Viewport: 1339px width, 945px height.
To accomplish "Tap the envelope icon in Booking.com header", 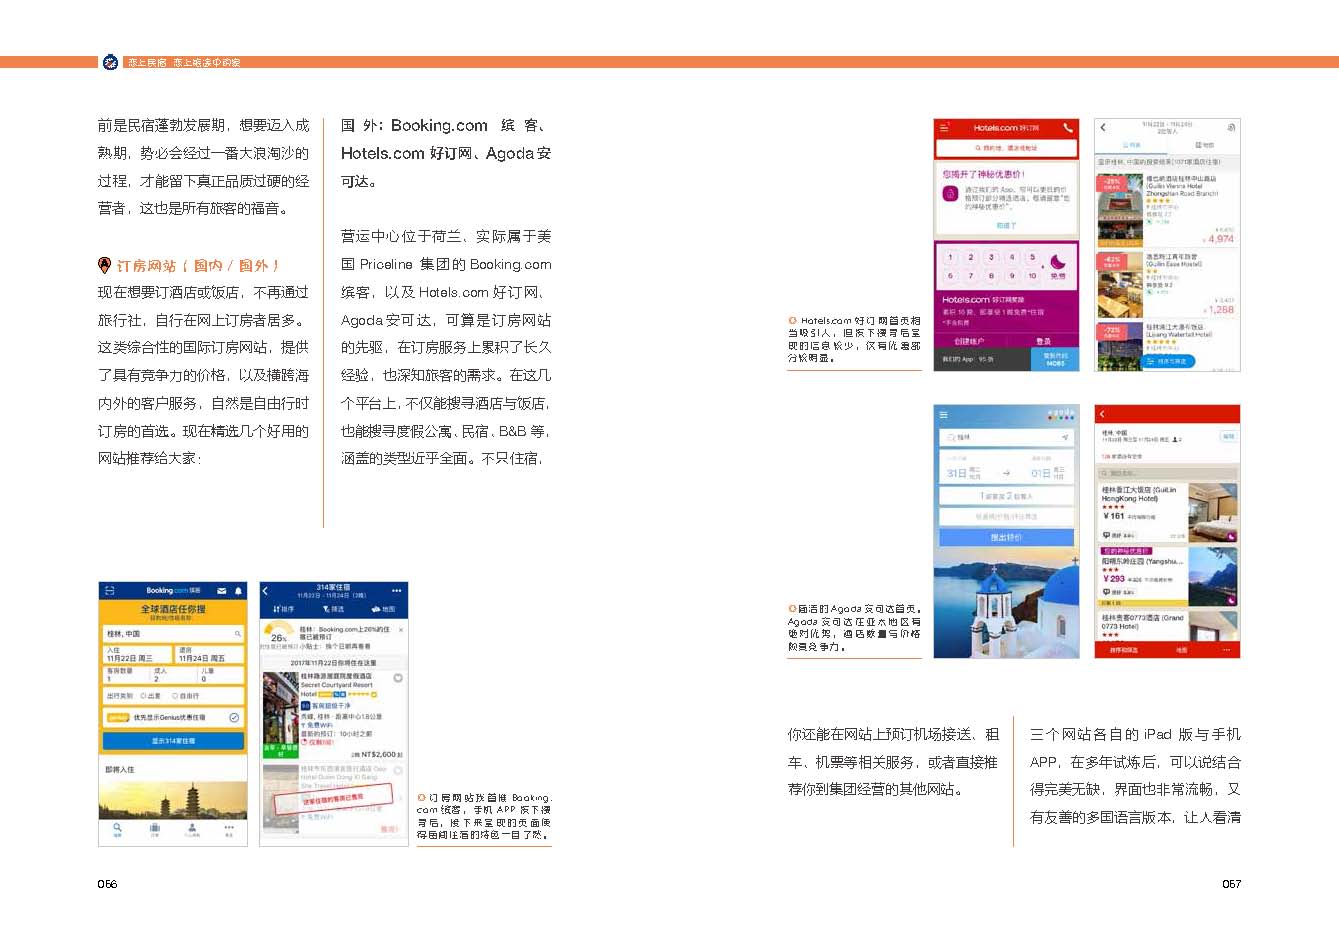I will tap(222, 591).
